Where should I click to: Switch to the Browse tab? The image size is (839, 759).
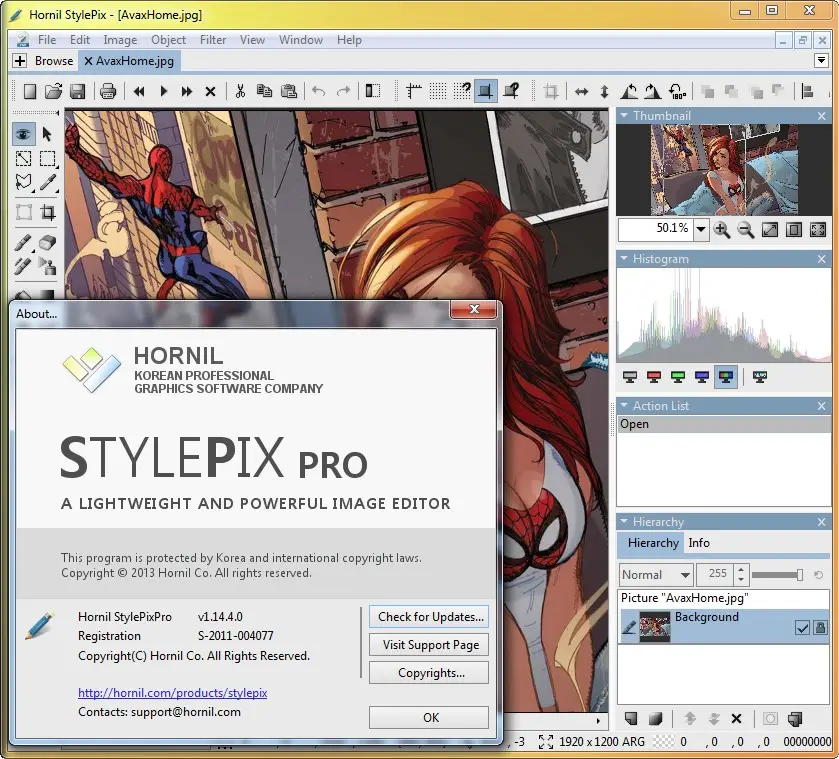click(x=54, y=61)
